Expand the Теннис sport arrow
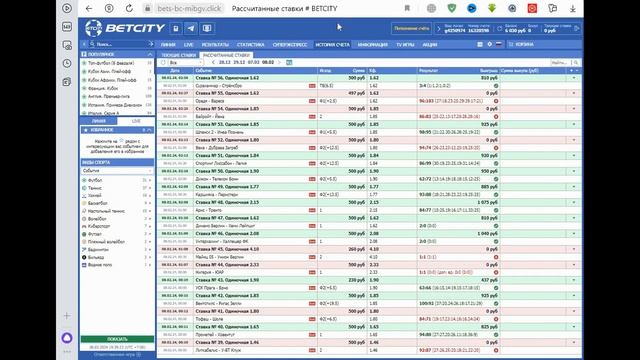The height and width of the screenshot is (360, 640). [150, 188]
